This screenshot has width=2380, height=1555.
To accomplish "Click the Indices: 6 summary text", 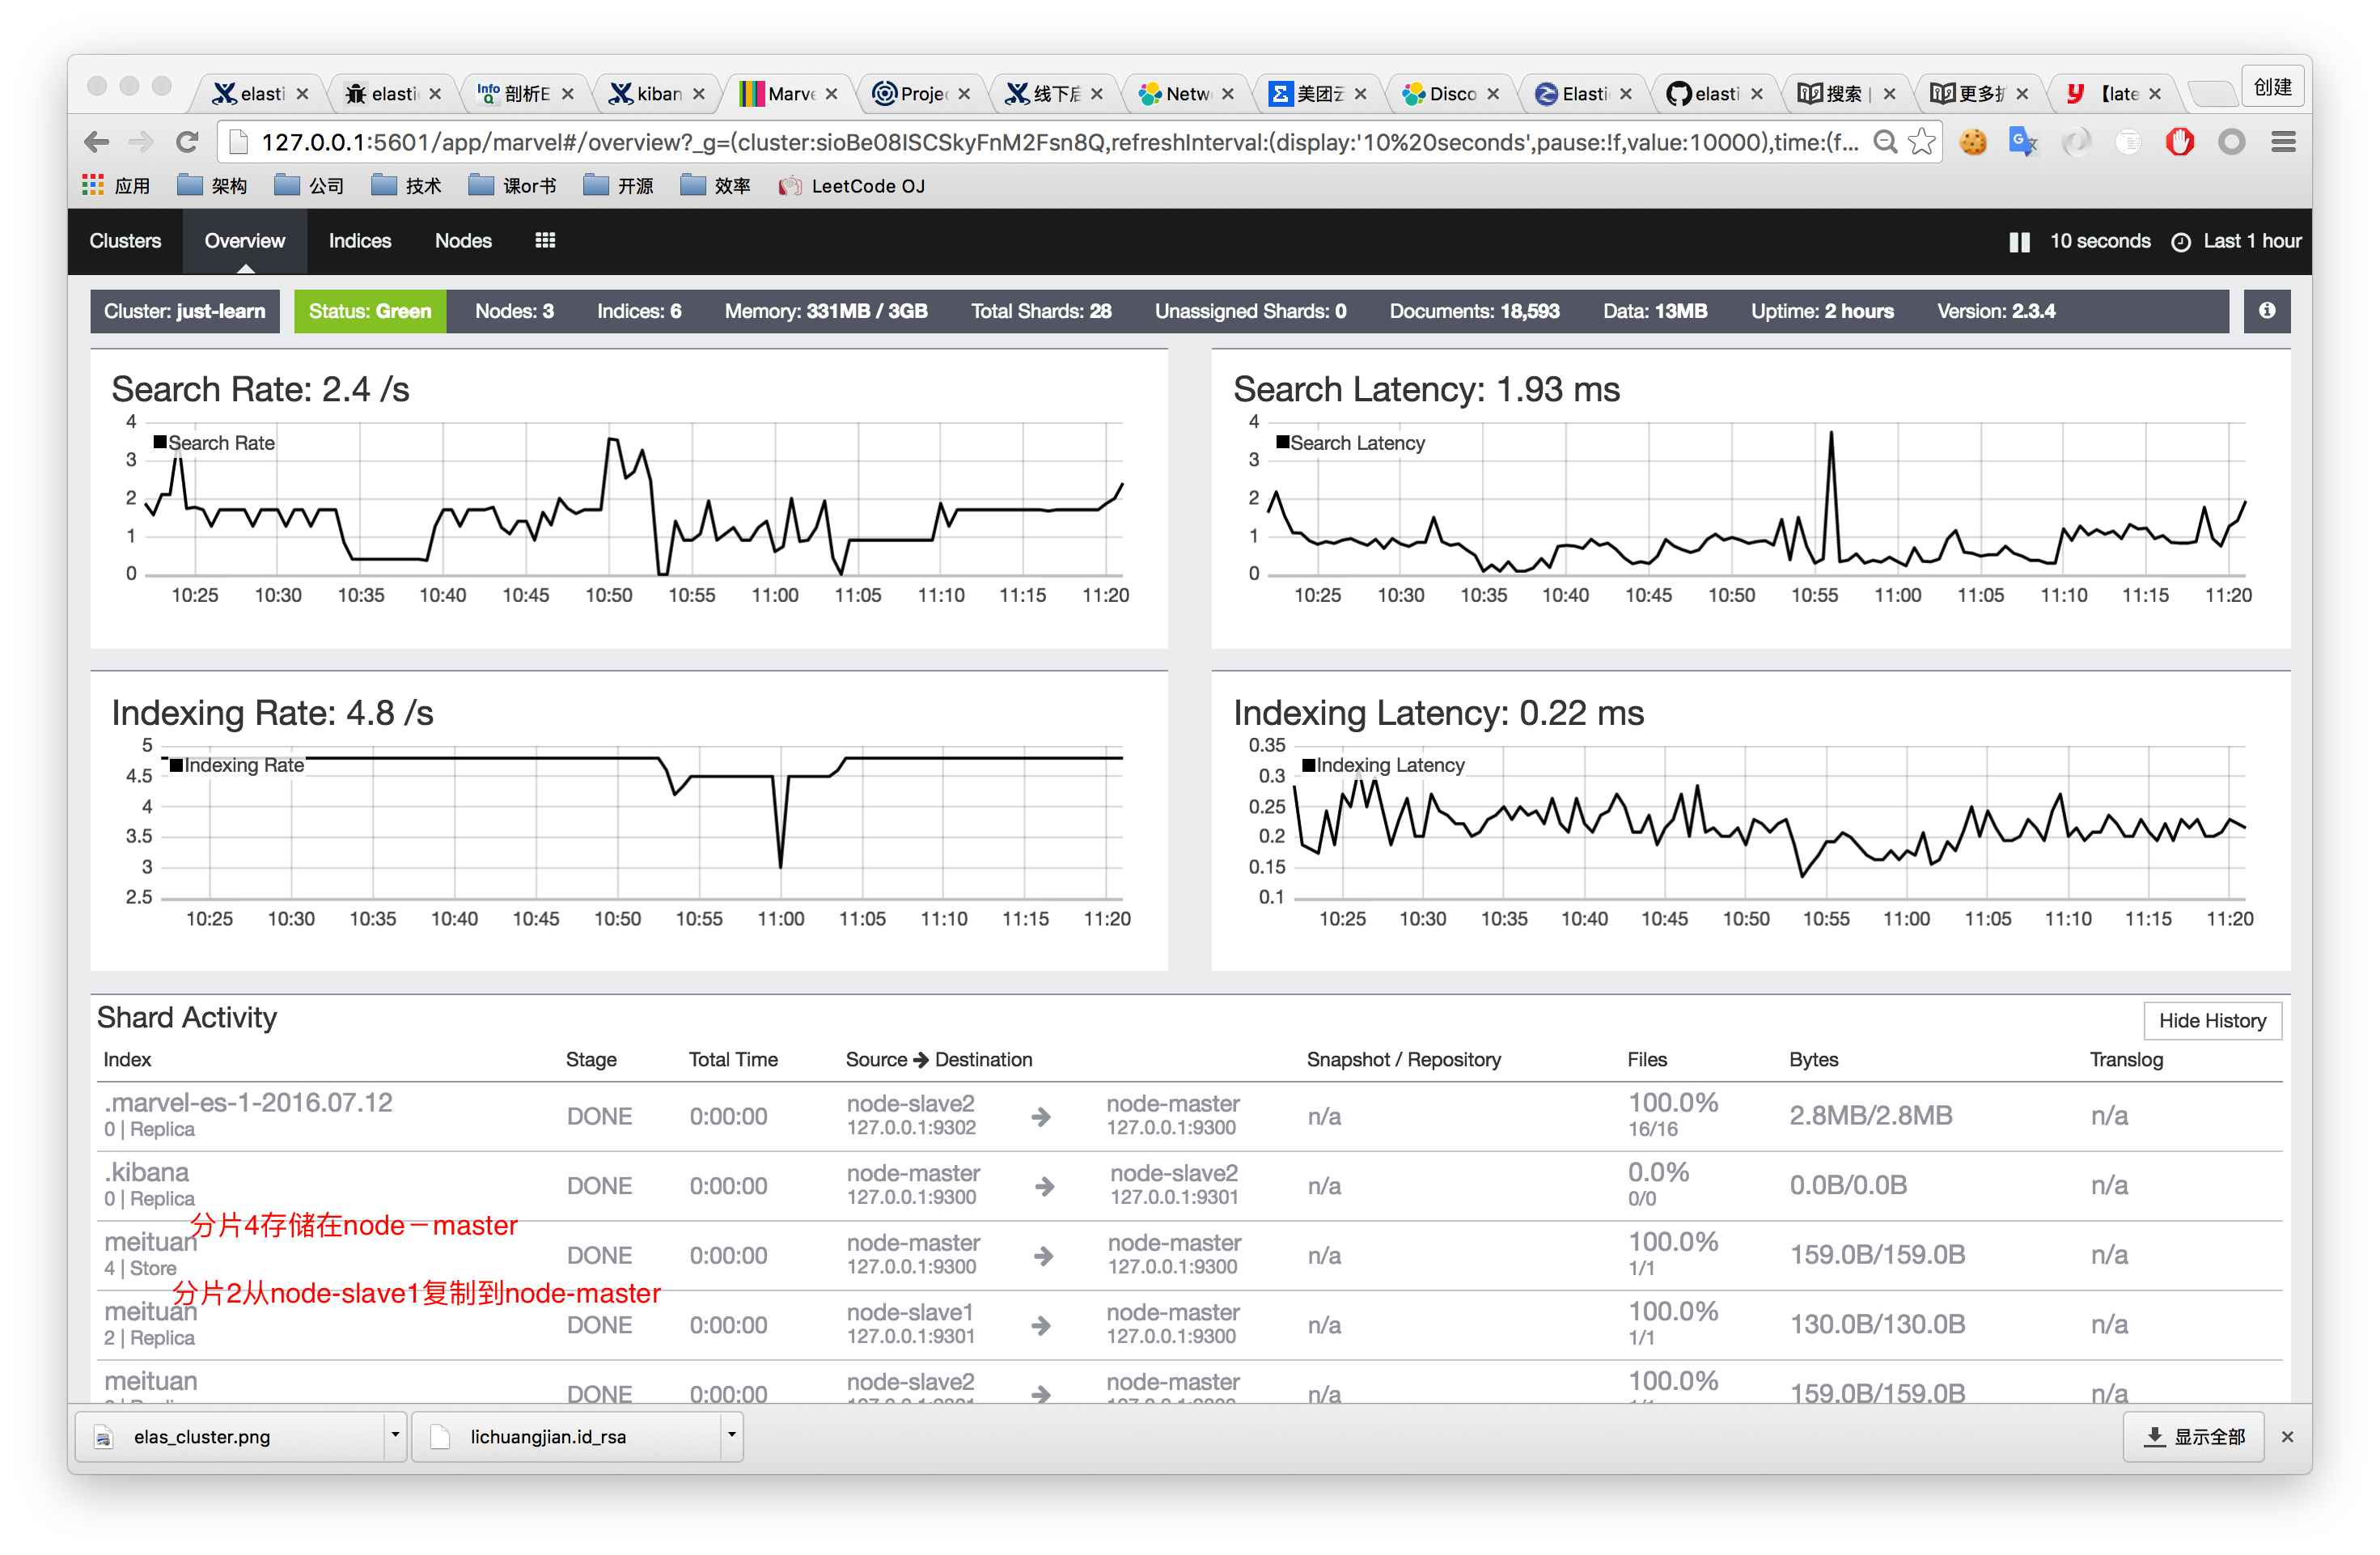I will coord(639,311).
